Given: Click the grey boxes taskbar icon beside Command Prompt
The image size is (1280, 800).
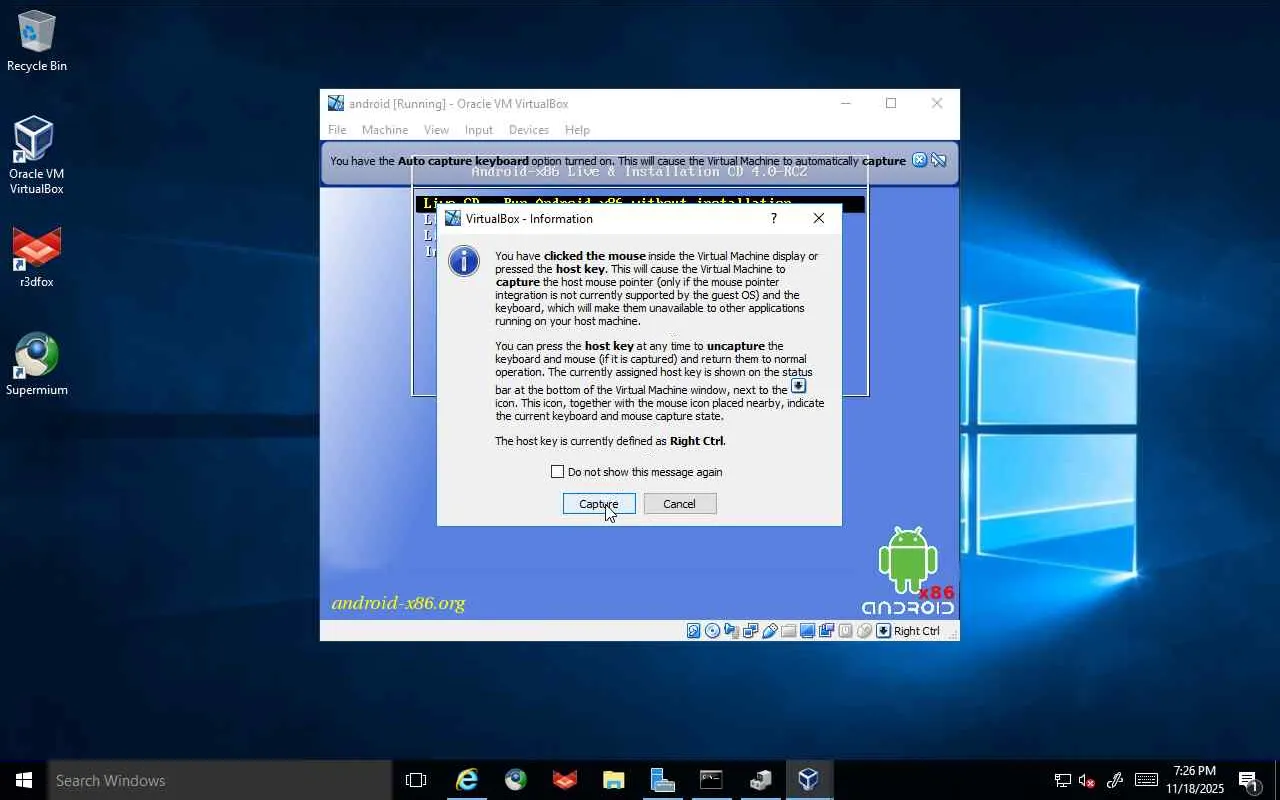Looking at the screenshot, I should click(x=760, y=780).
